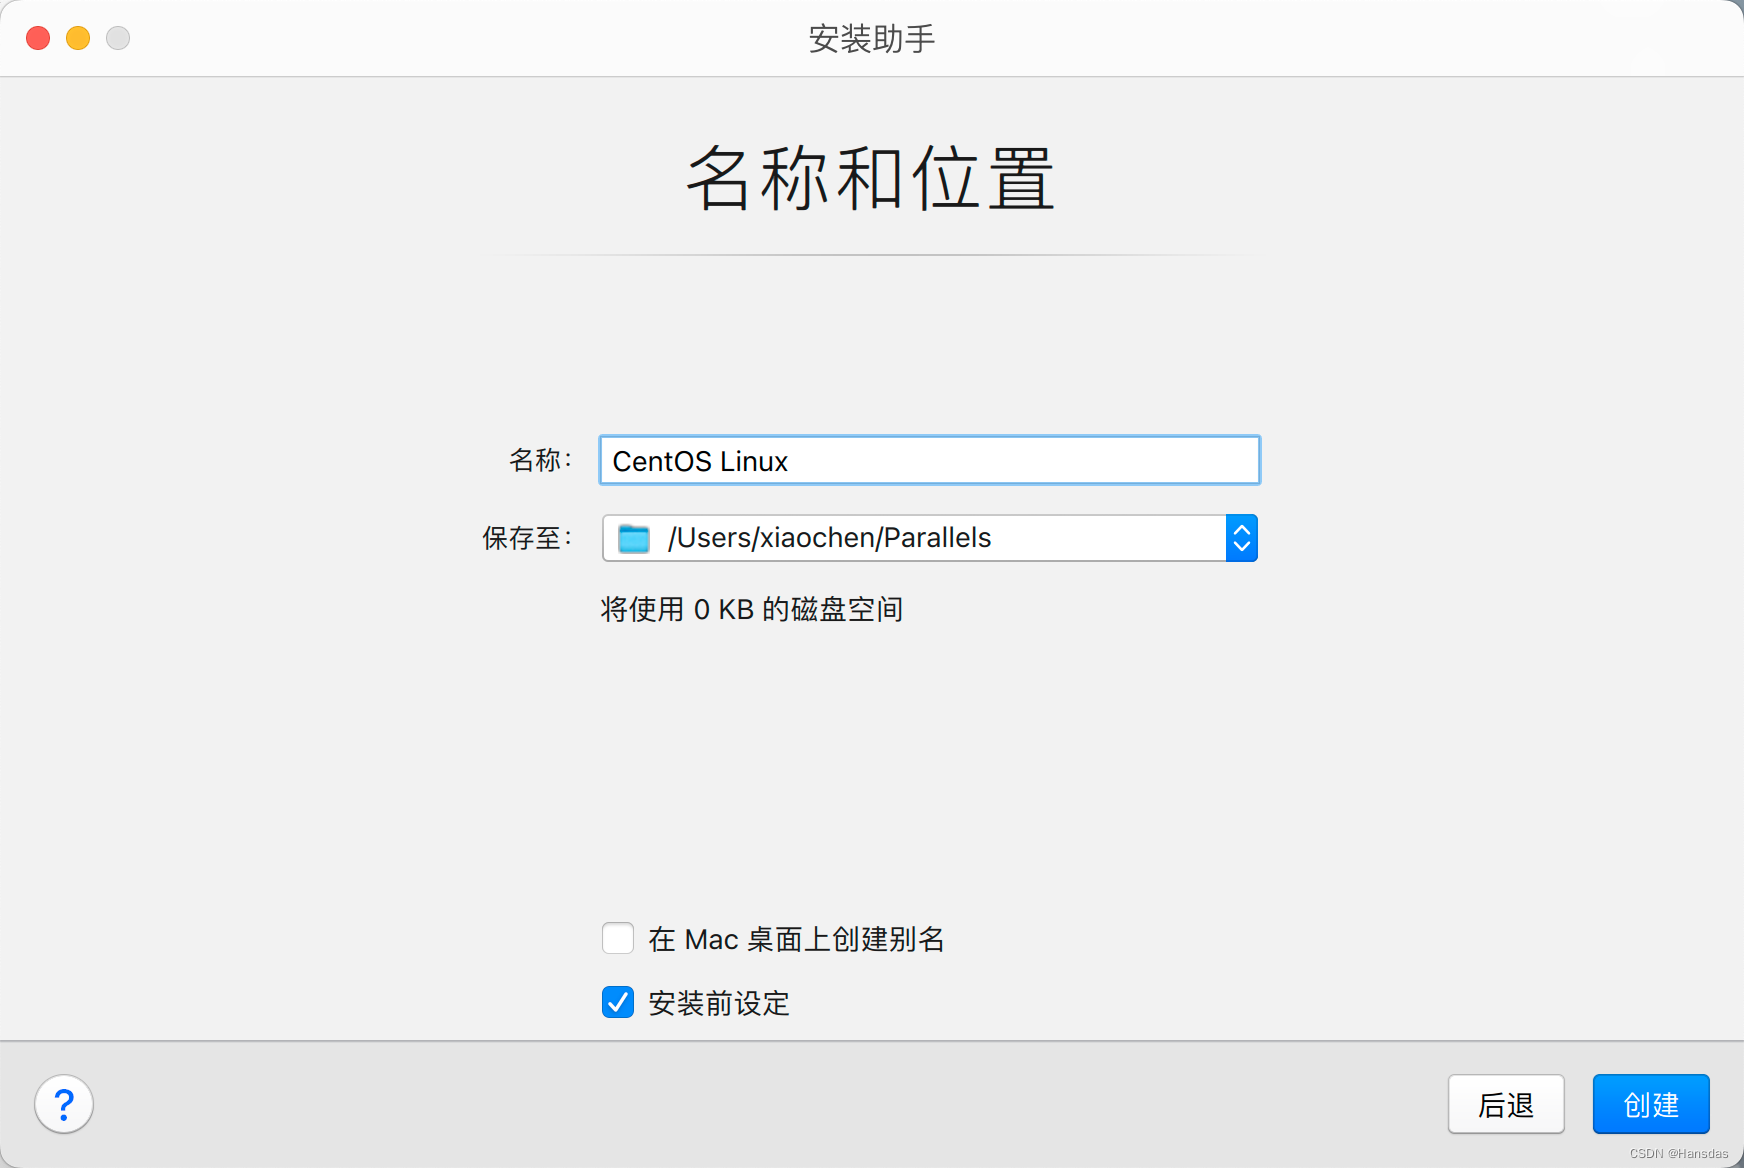Click the 后退 button
This screenshot has width=1744, height=1168.
coord(1506,1104)
